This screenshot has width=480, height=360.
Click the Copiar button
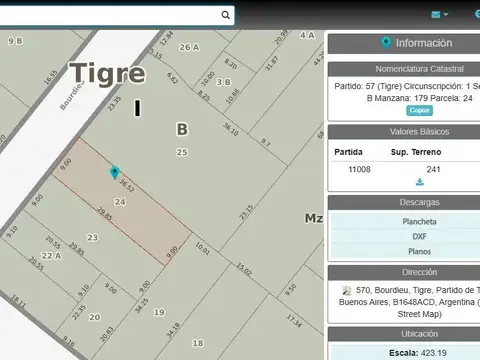(x=419, y=110)
